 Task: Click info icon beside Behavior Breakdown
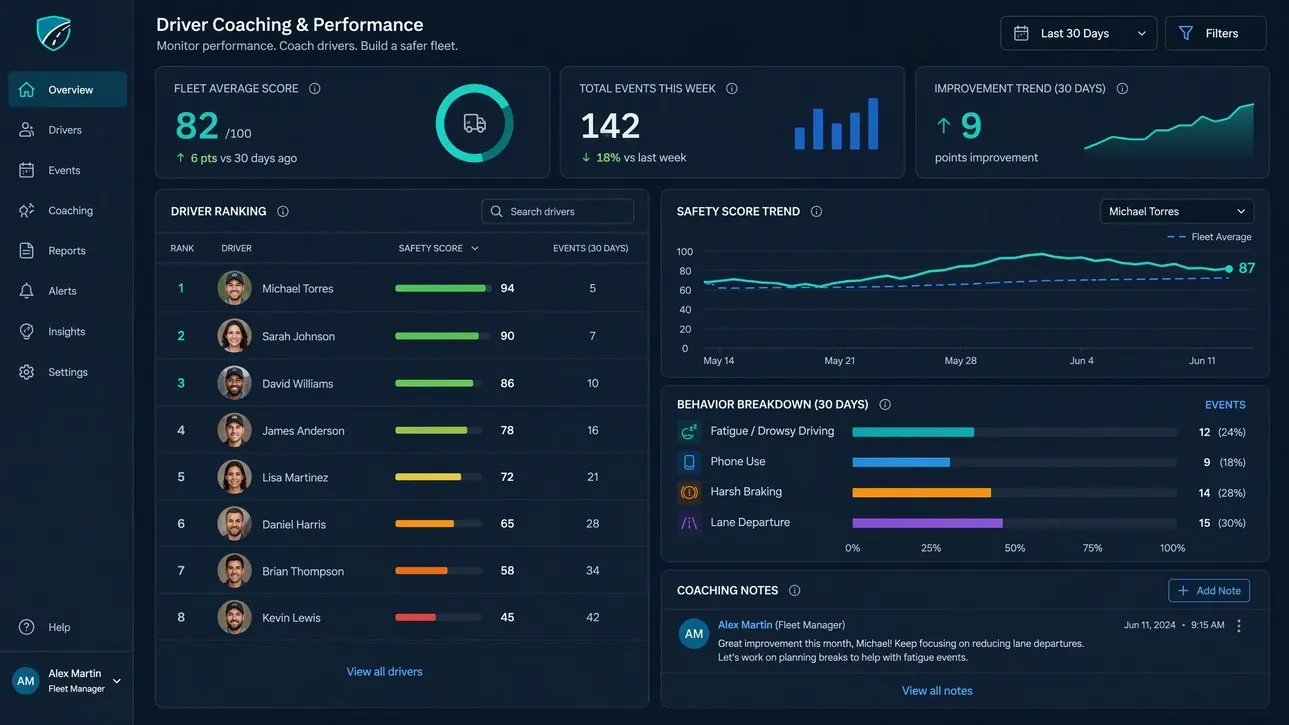point(885,404)
